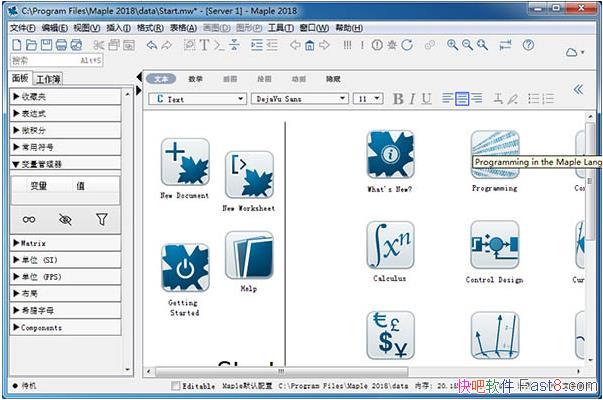Click the Calculus icon
Viewport: 603px width, 400px height.
pos(390,246)
